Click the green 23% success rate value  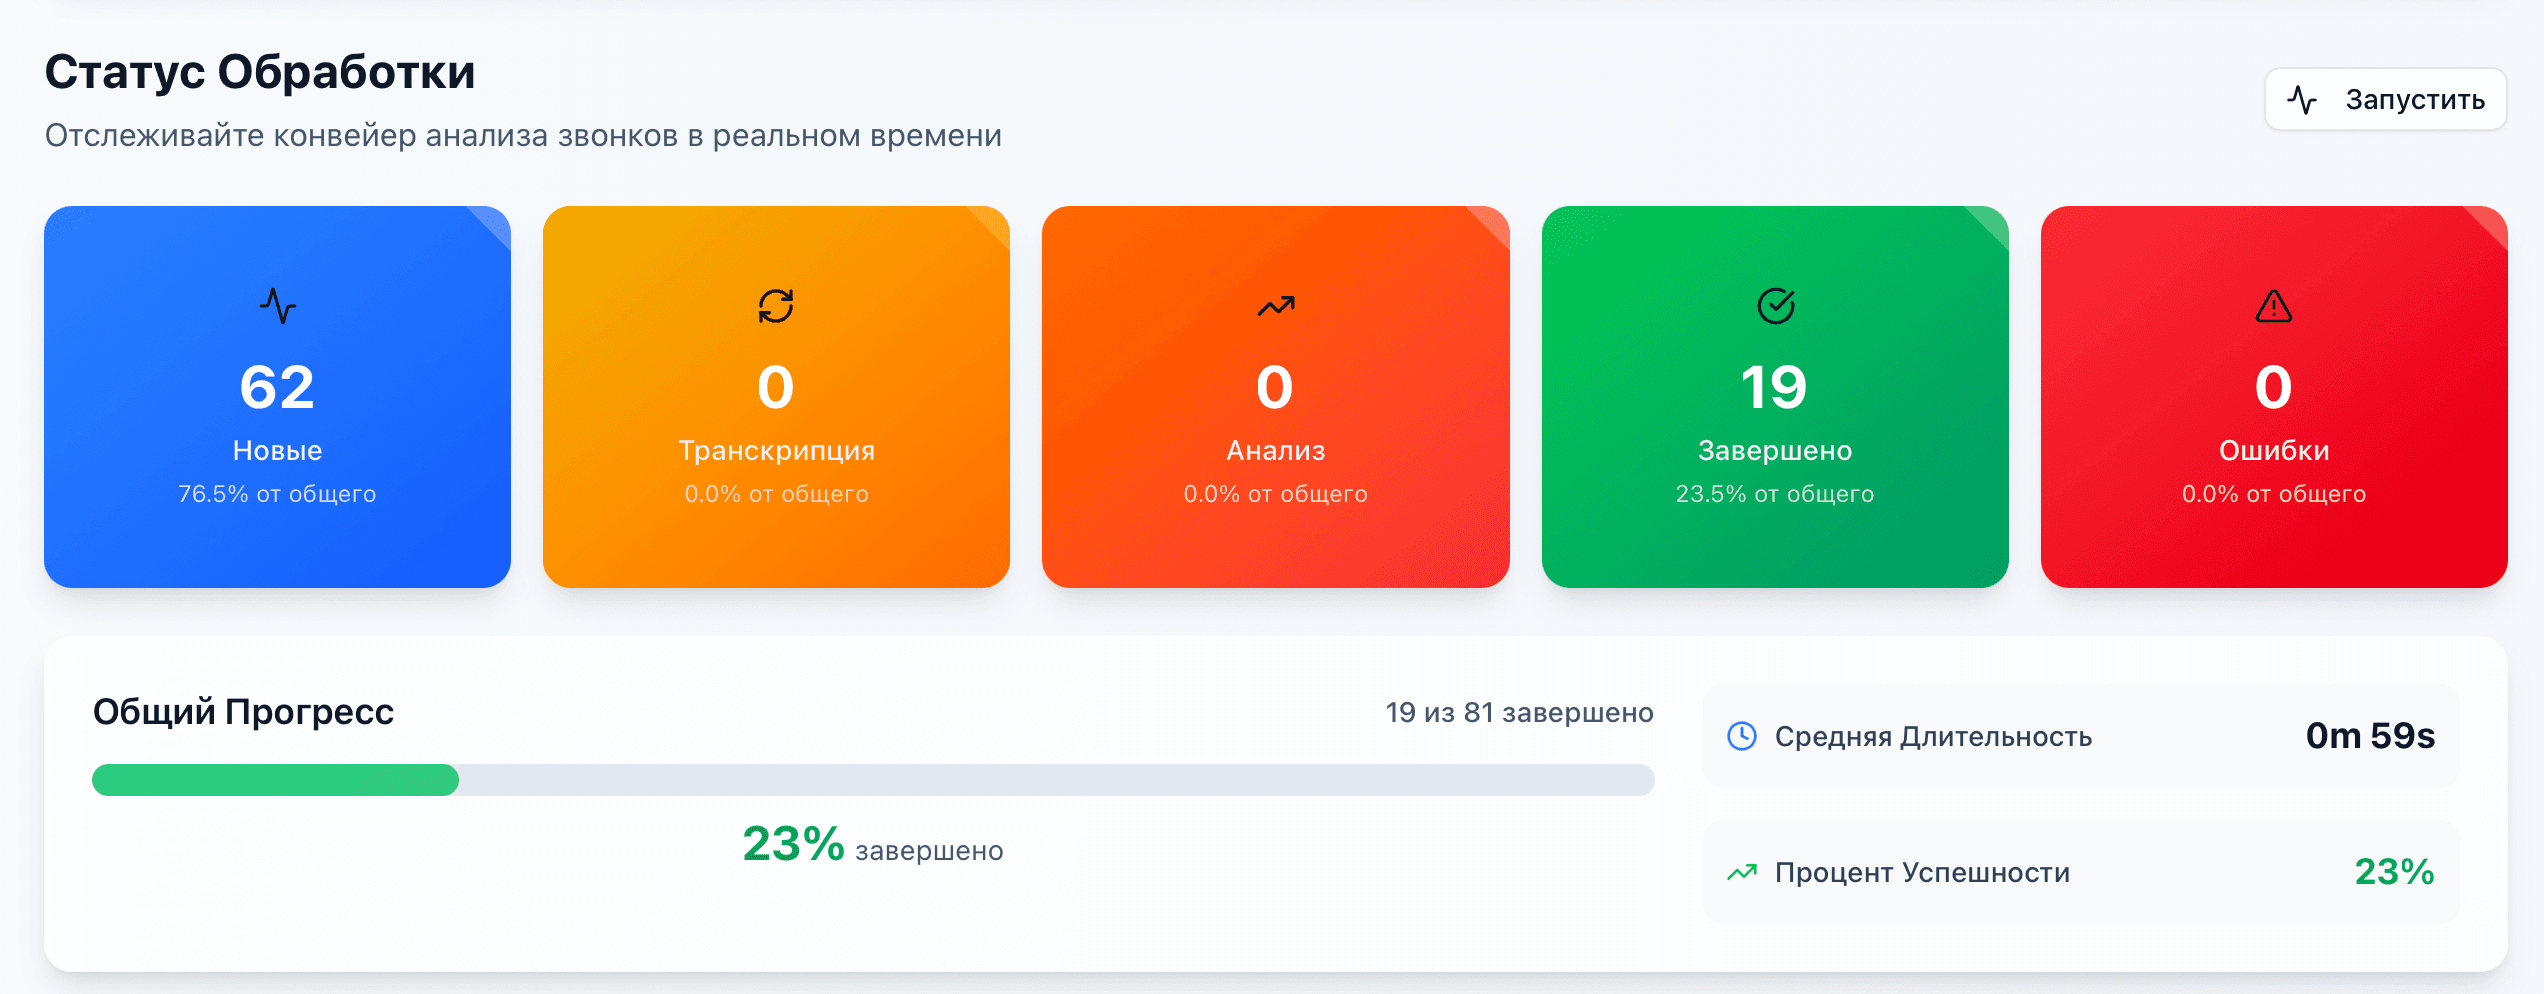tap(2395, 872)
